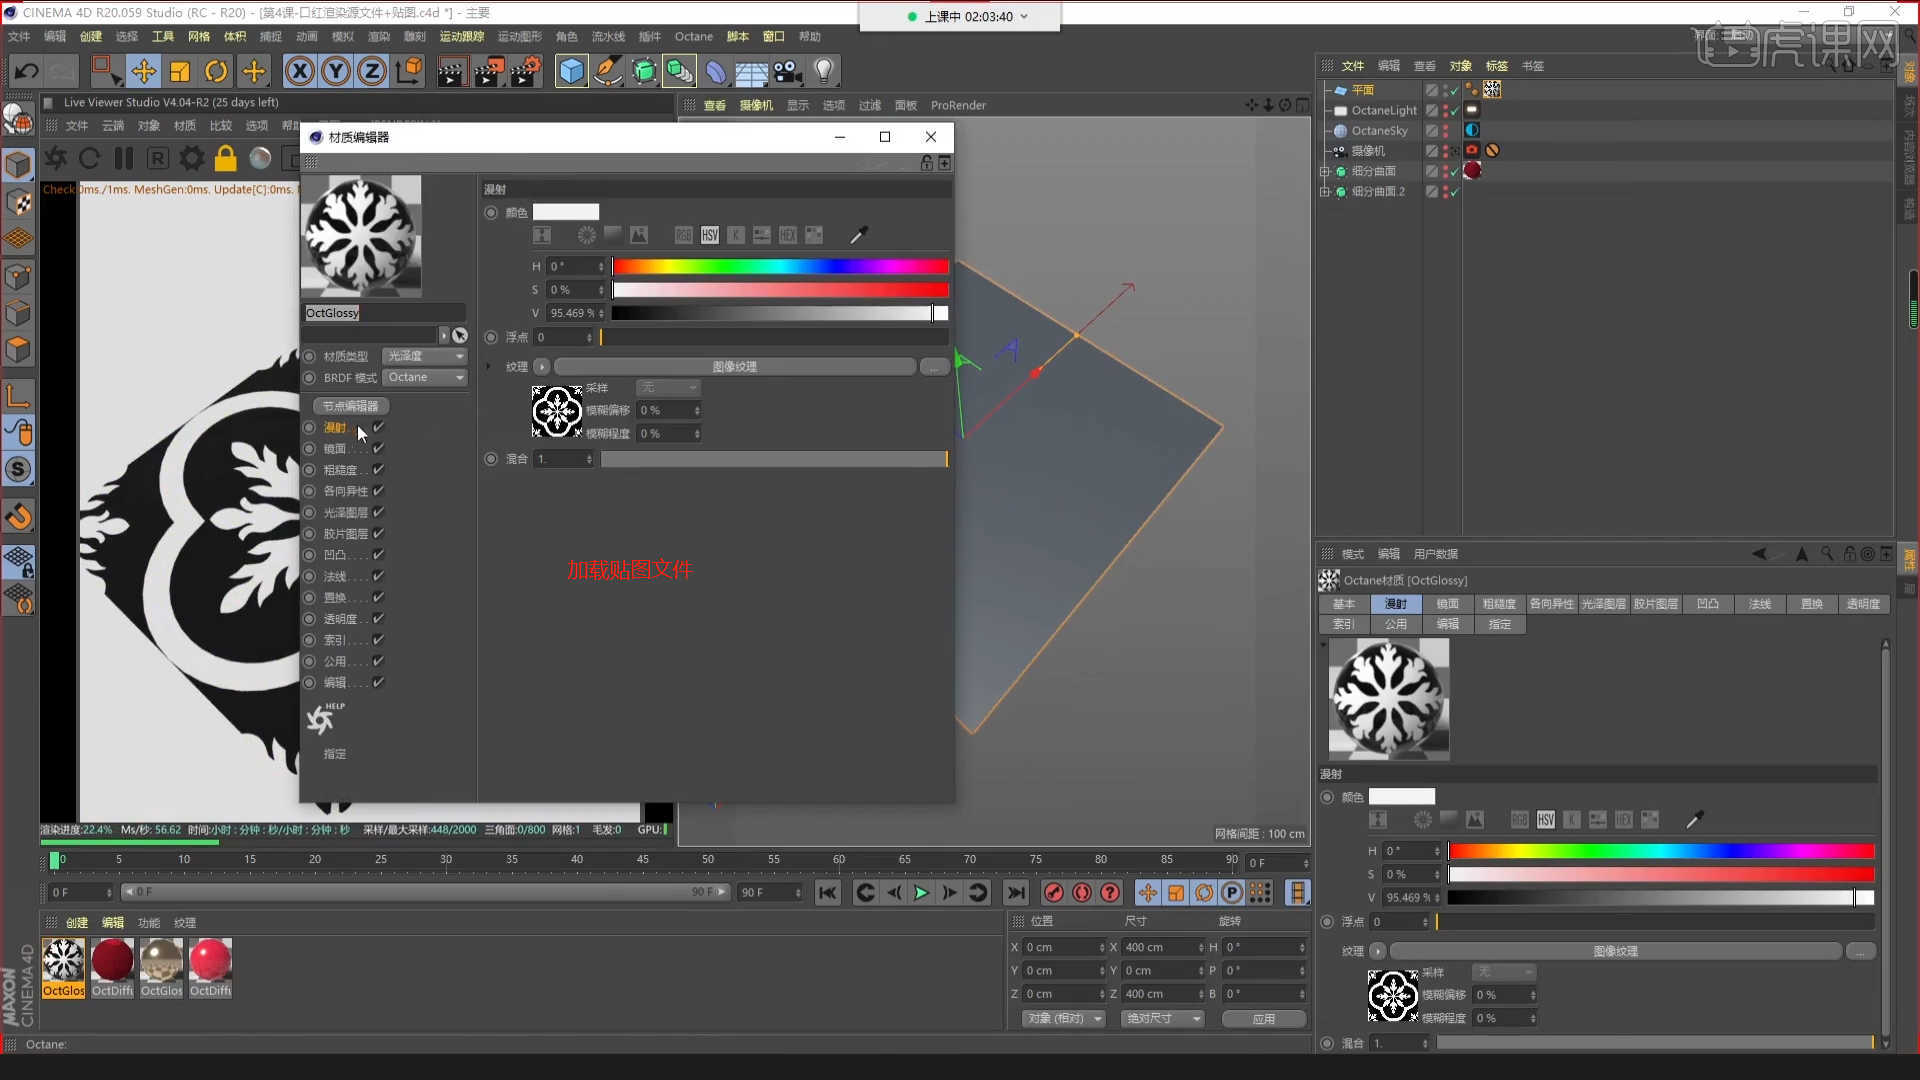1920x1080 pixels.
Task: Select the Move tool in the toolbar
Action: 143,71
